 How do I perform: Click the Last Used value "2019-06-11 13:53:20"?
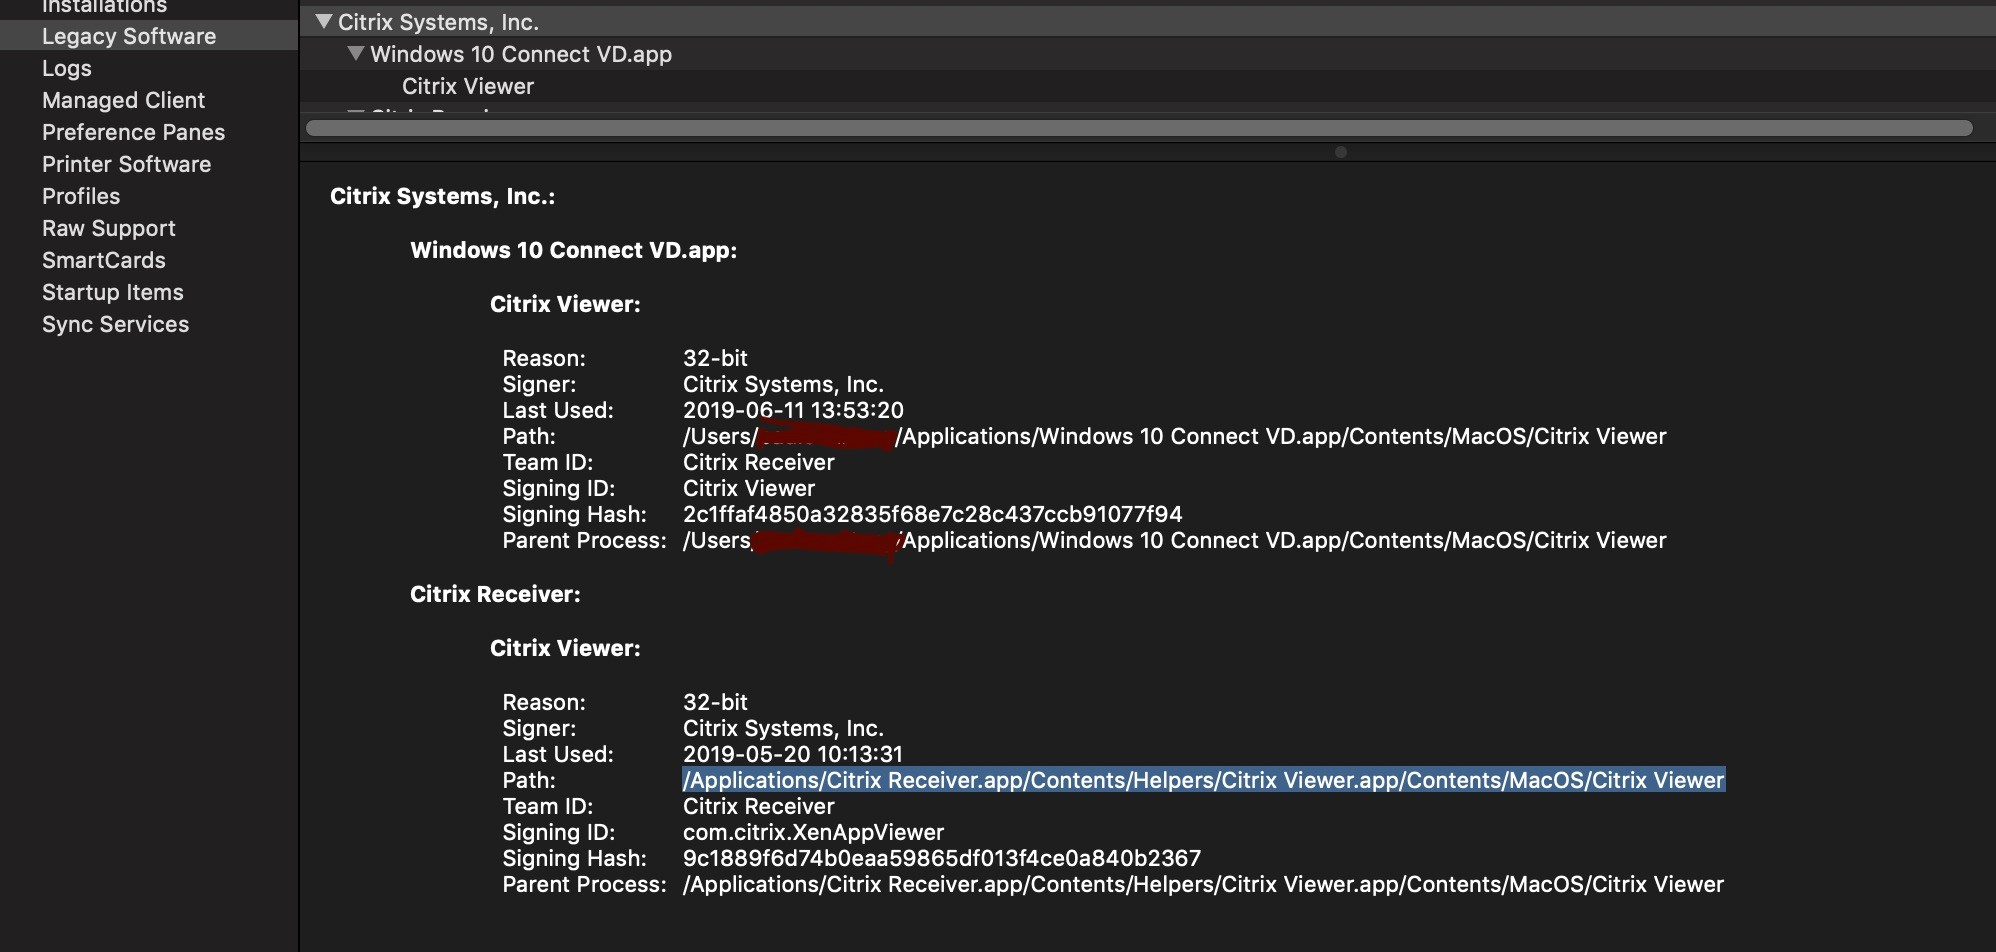793,410
